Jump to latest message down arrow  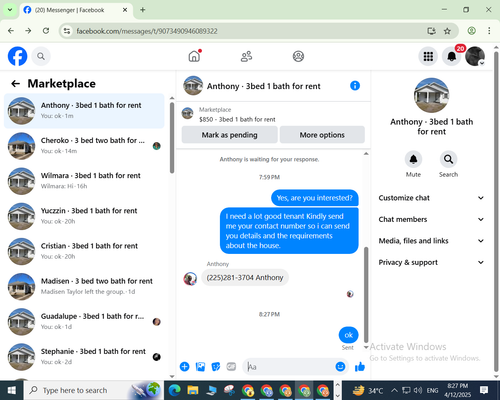[366, 347]
